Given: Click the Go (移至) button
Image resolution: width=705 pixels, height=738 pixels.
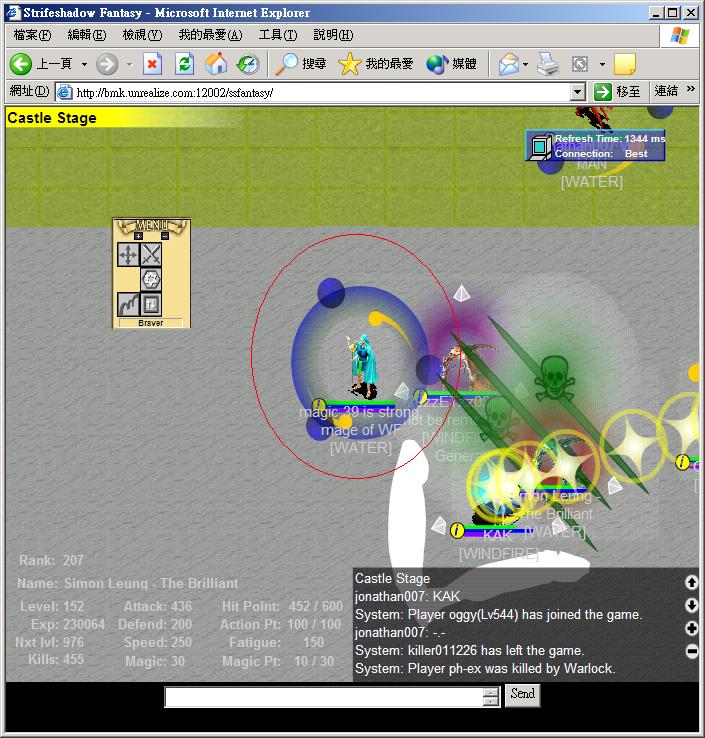Looking at the screenshot, I should coord(617,91).
